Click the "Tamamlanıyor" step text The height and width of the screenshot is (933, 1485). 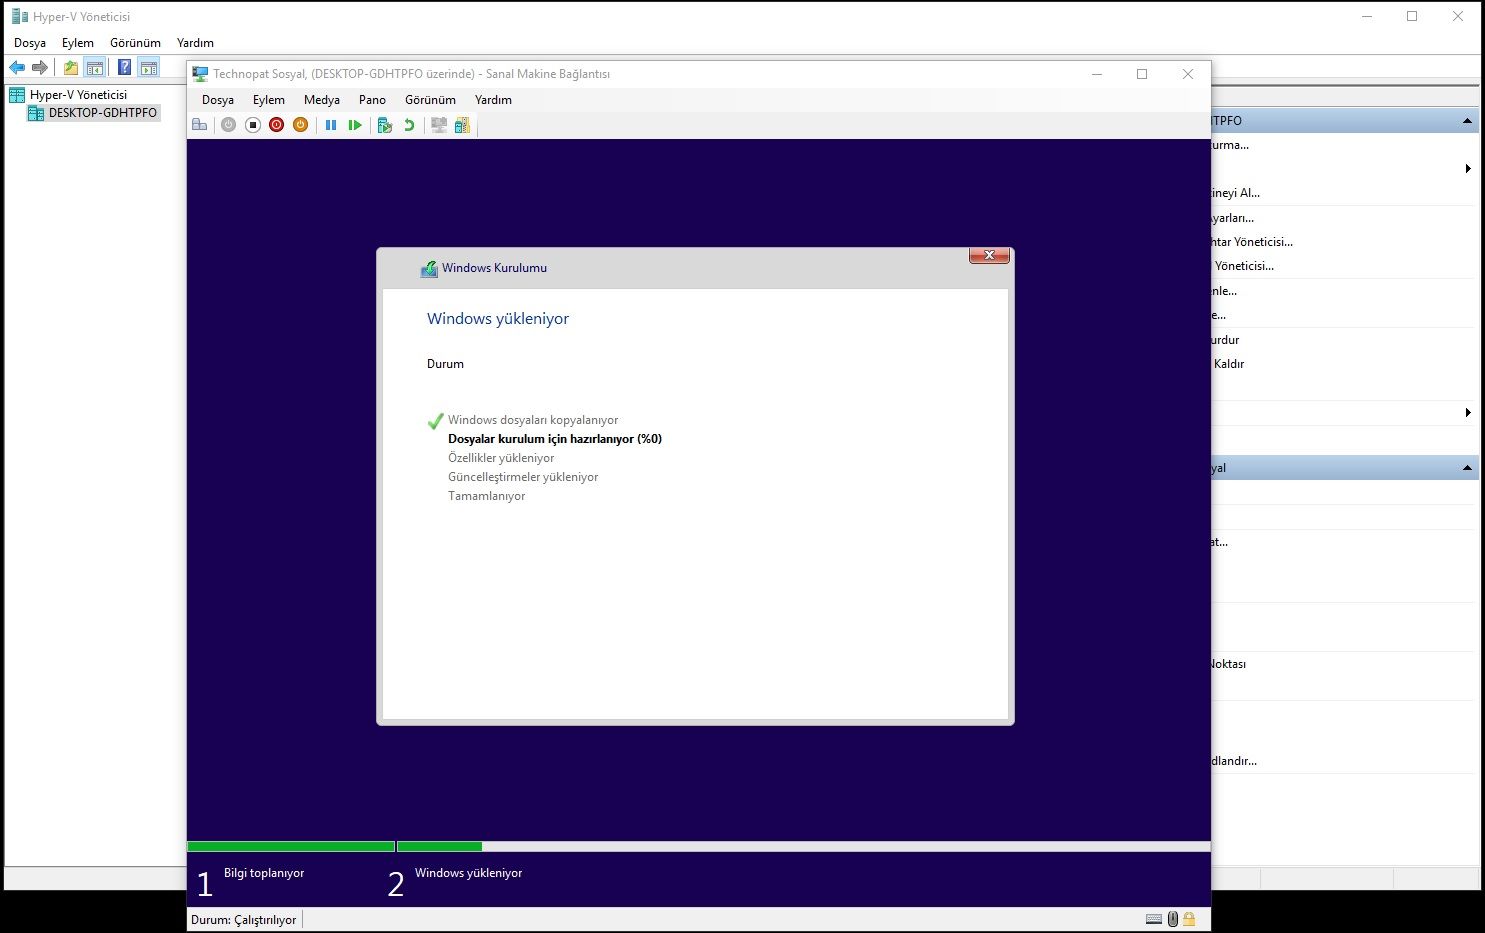487,496
